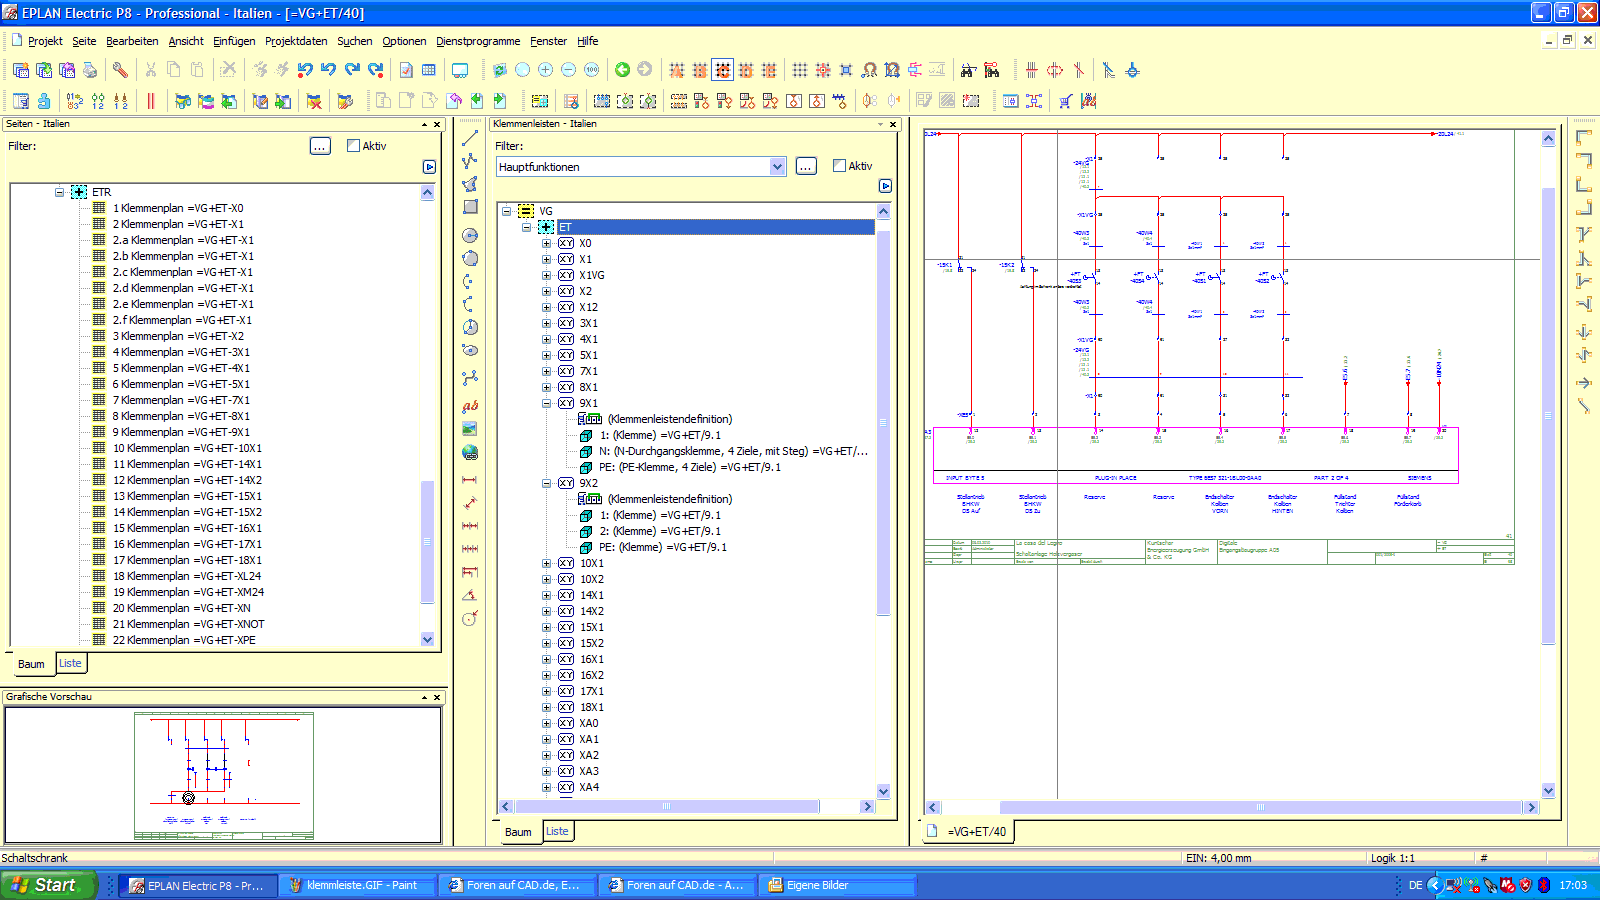The height and width of the screenshot is (900, 1600).
Task: Switch to Liste tab in Klemmenleisten panel
Action: point(557,831)
